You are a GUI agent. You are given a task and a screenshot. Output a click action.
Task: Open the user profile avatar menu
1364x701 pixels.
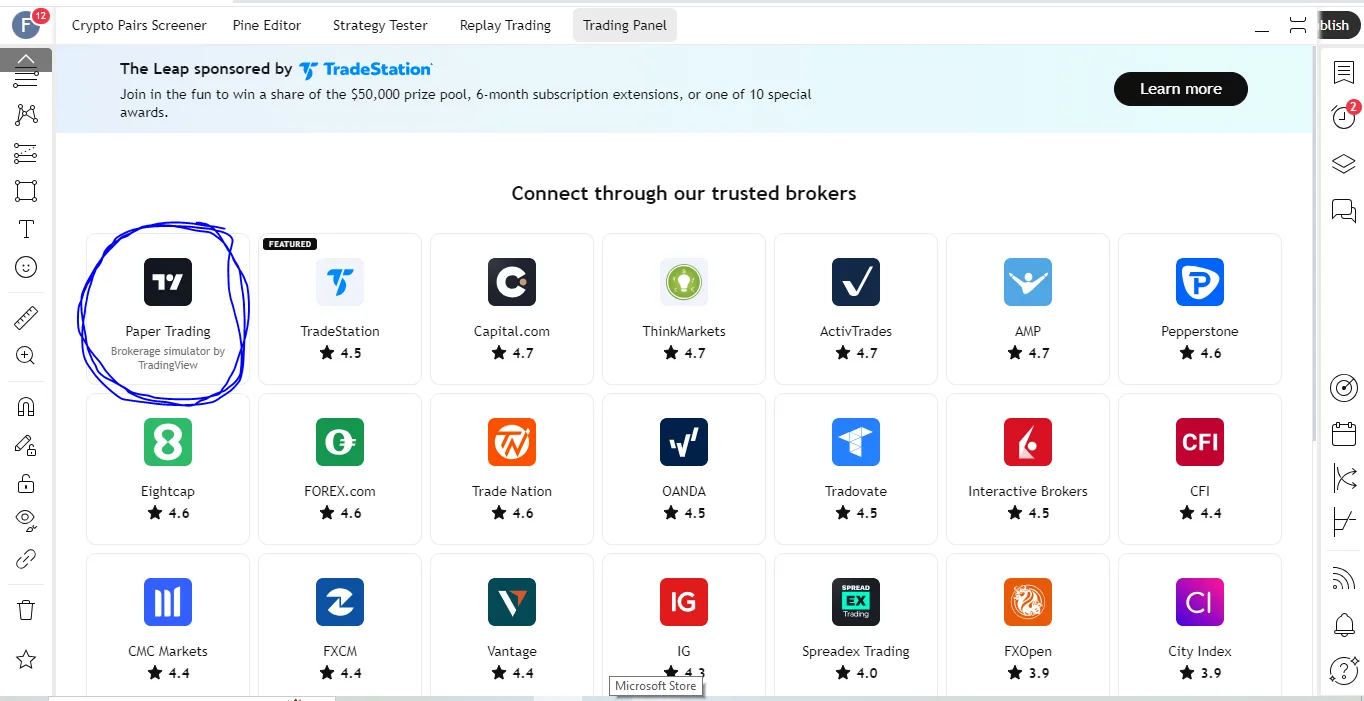tap(24, 25)
